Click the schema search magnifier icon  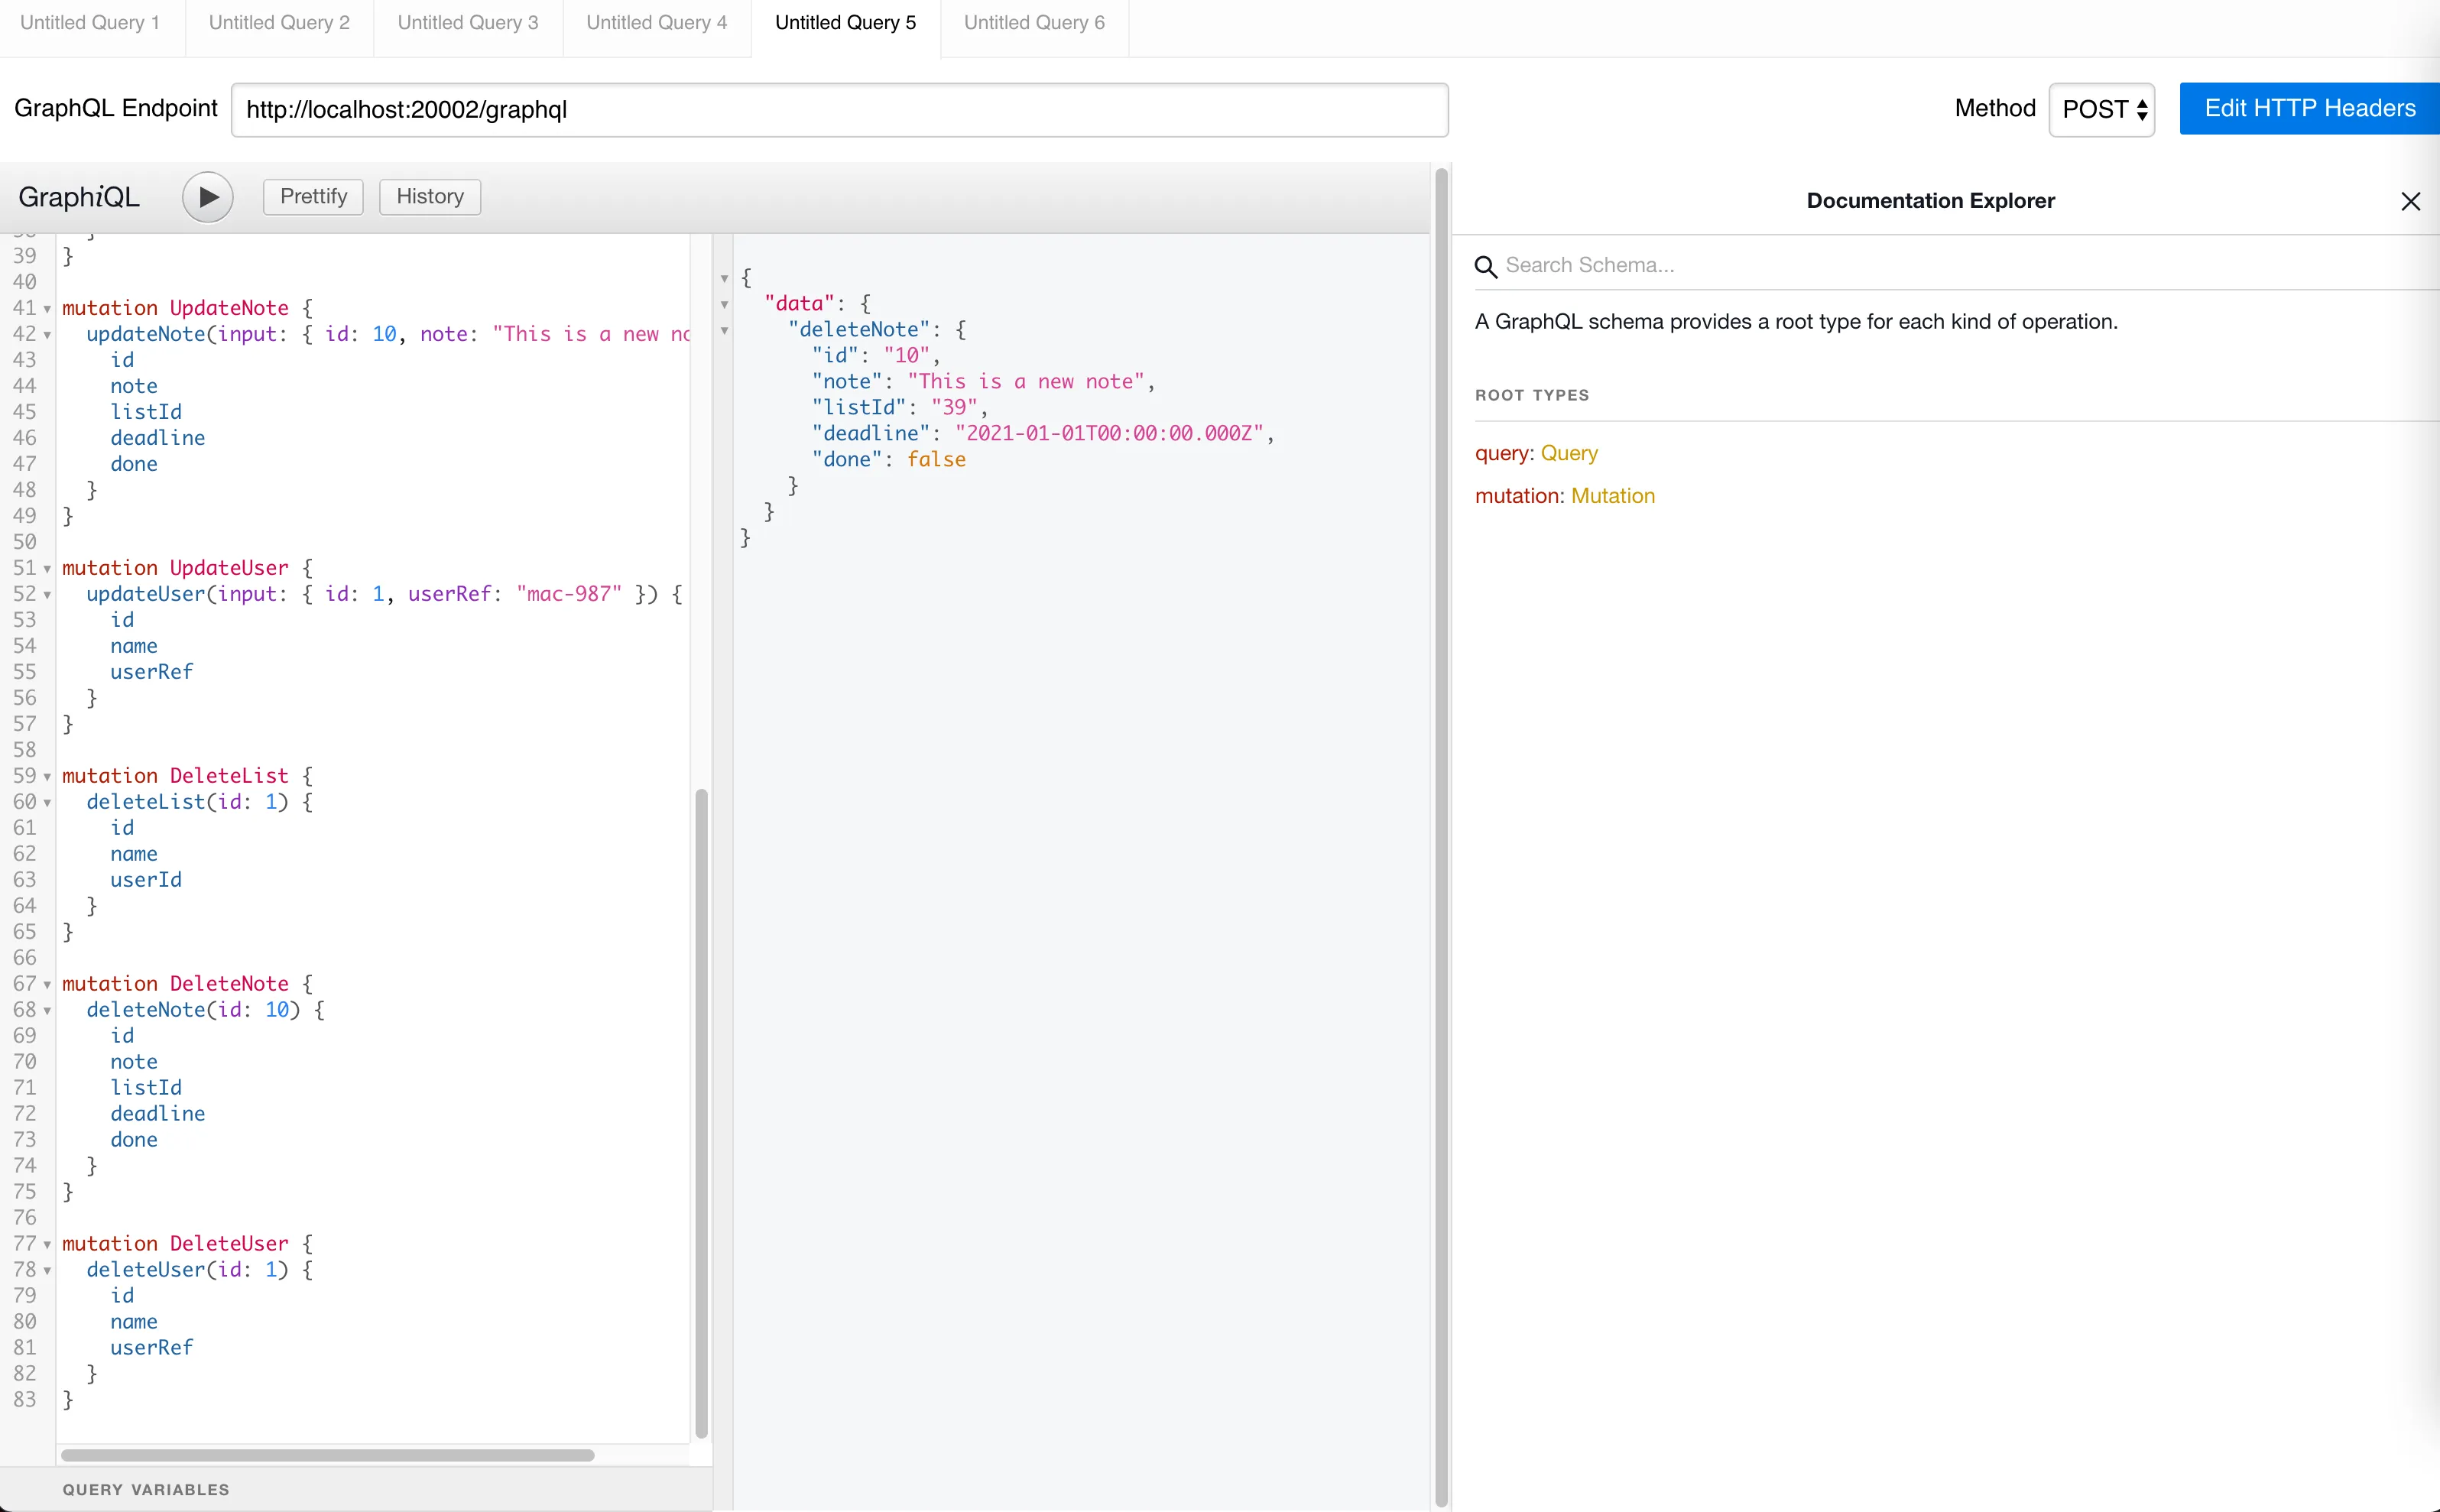point(1485,266)
